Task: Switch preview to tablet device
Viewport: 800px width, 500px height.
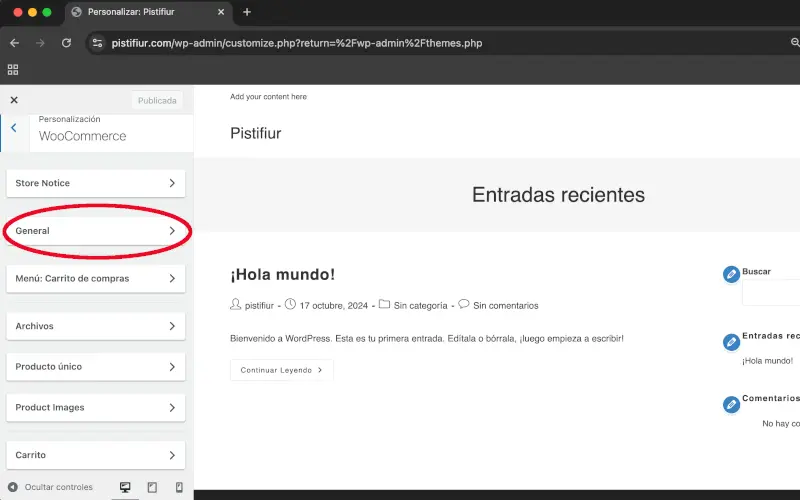Action: coord(152,487)
